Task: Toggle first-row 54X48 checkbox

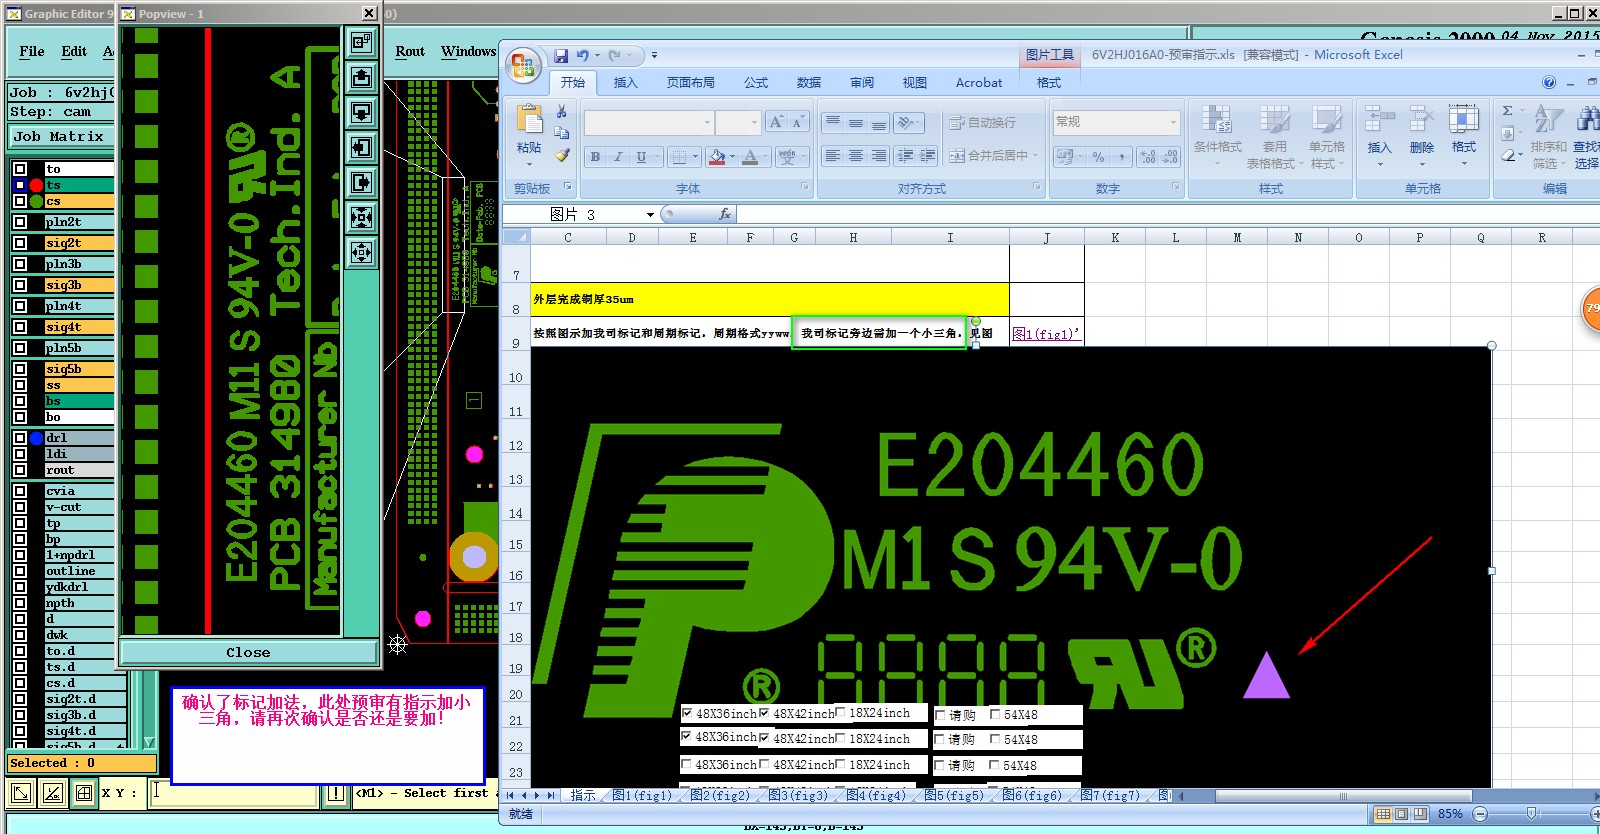Action: click(995, 714)
